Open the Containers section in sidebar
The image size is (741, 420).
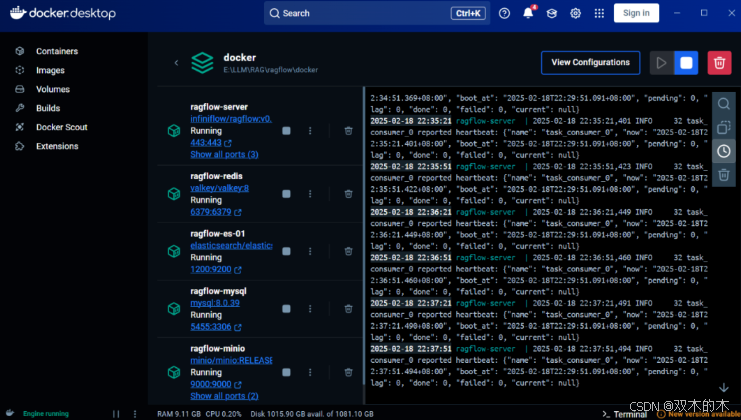tap(57, 51)
